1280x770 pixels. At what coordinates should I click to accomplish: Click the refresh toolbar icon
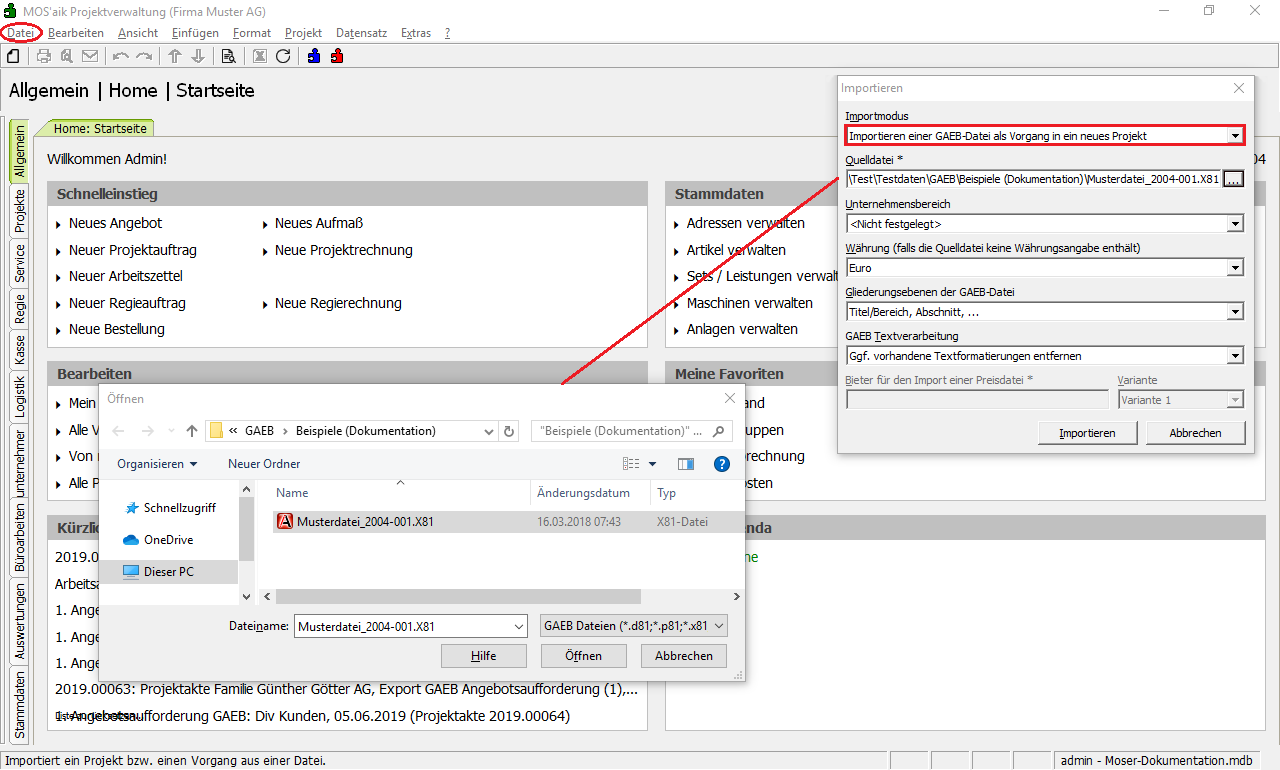pos(283,56)
